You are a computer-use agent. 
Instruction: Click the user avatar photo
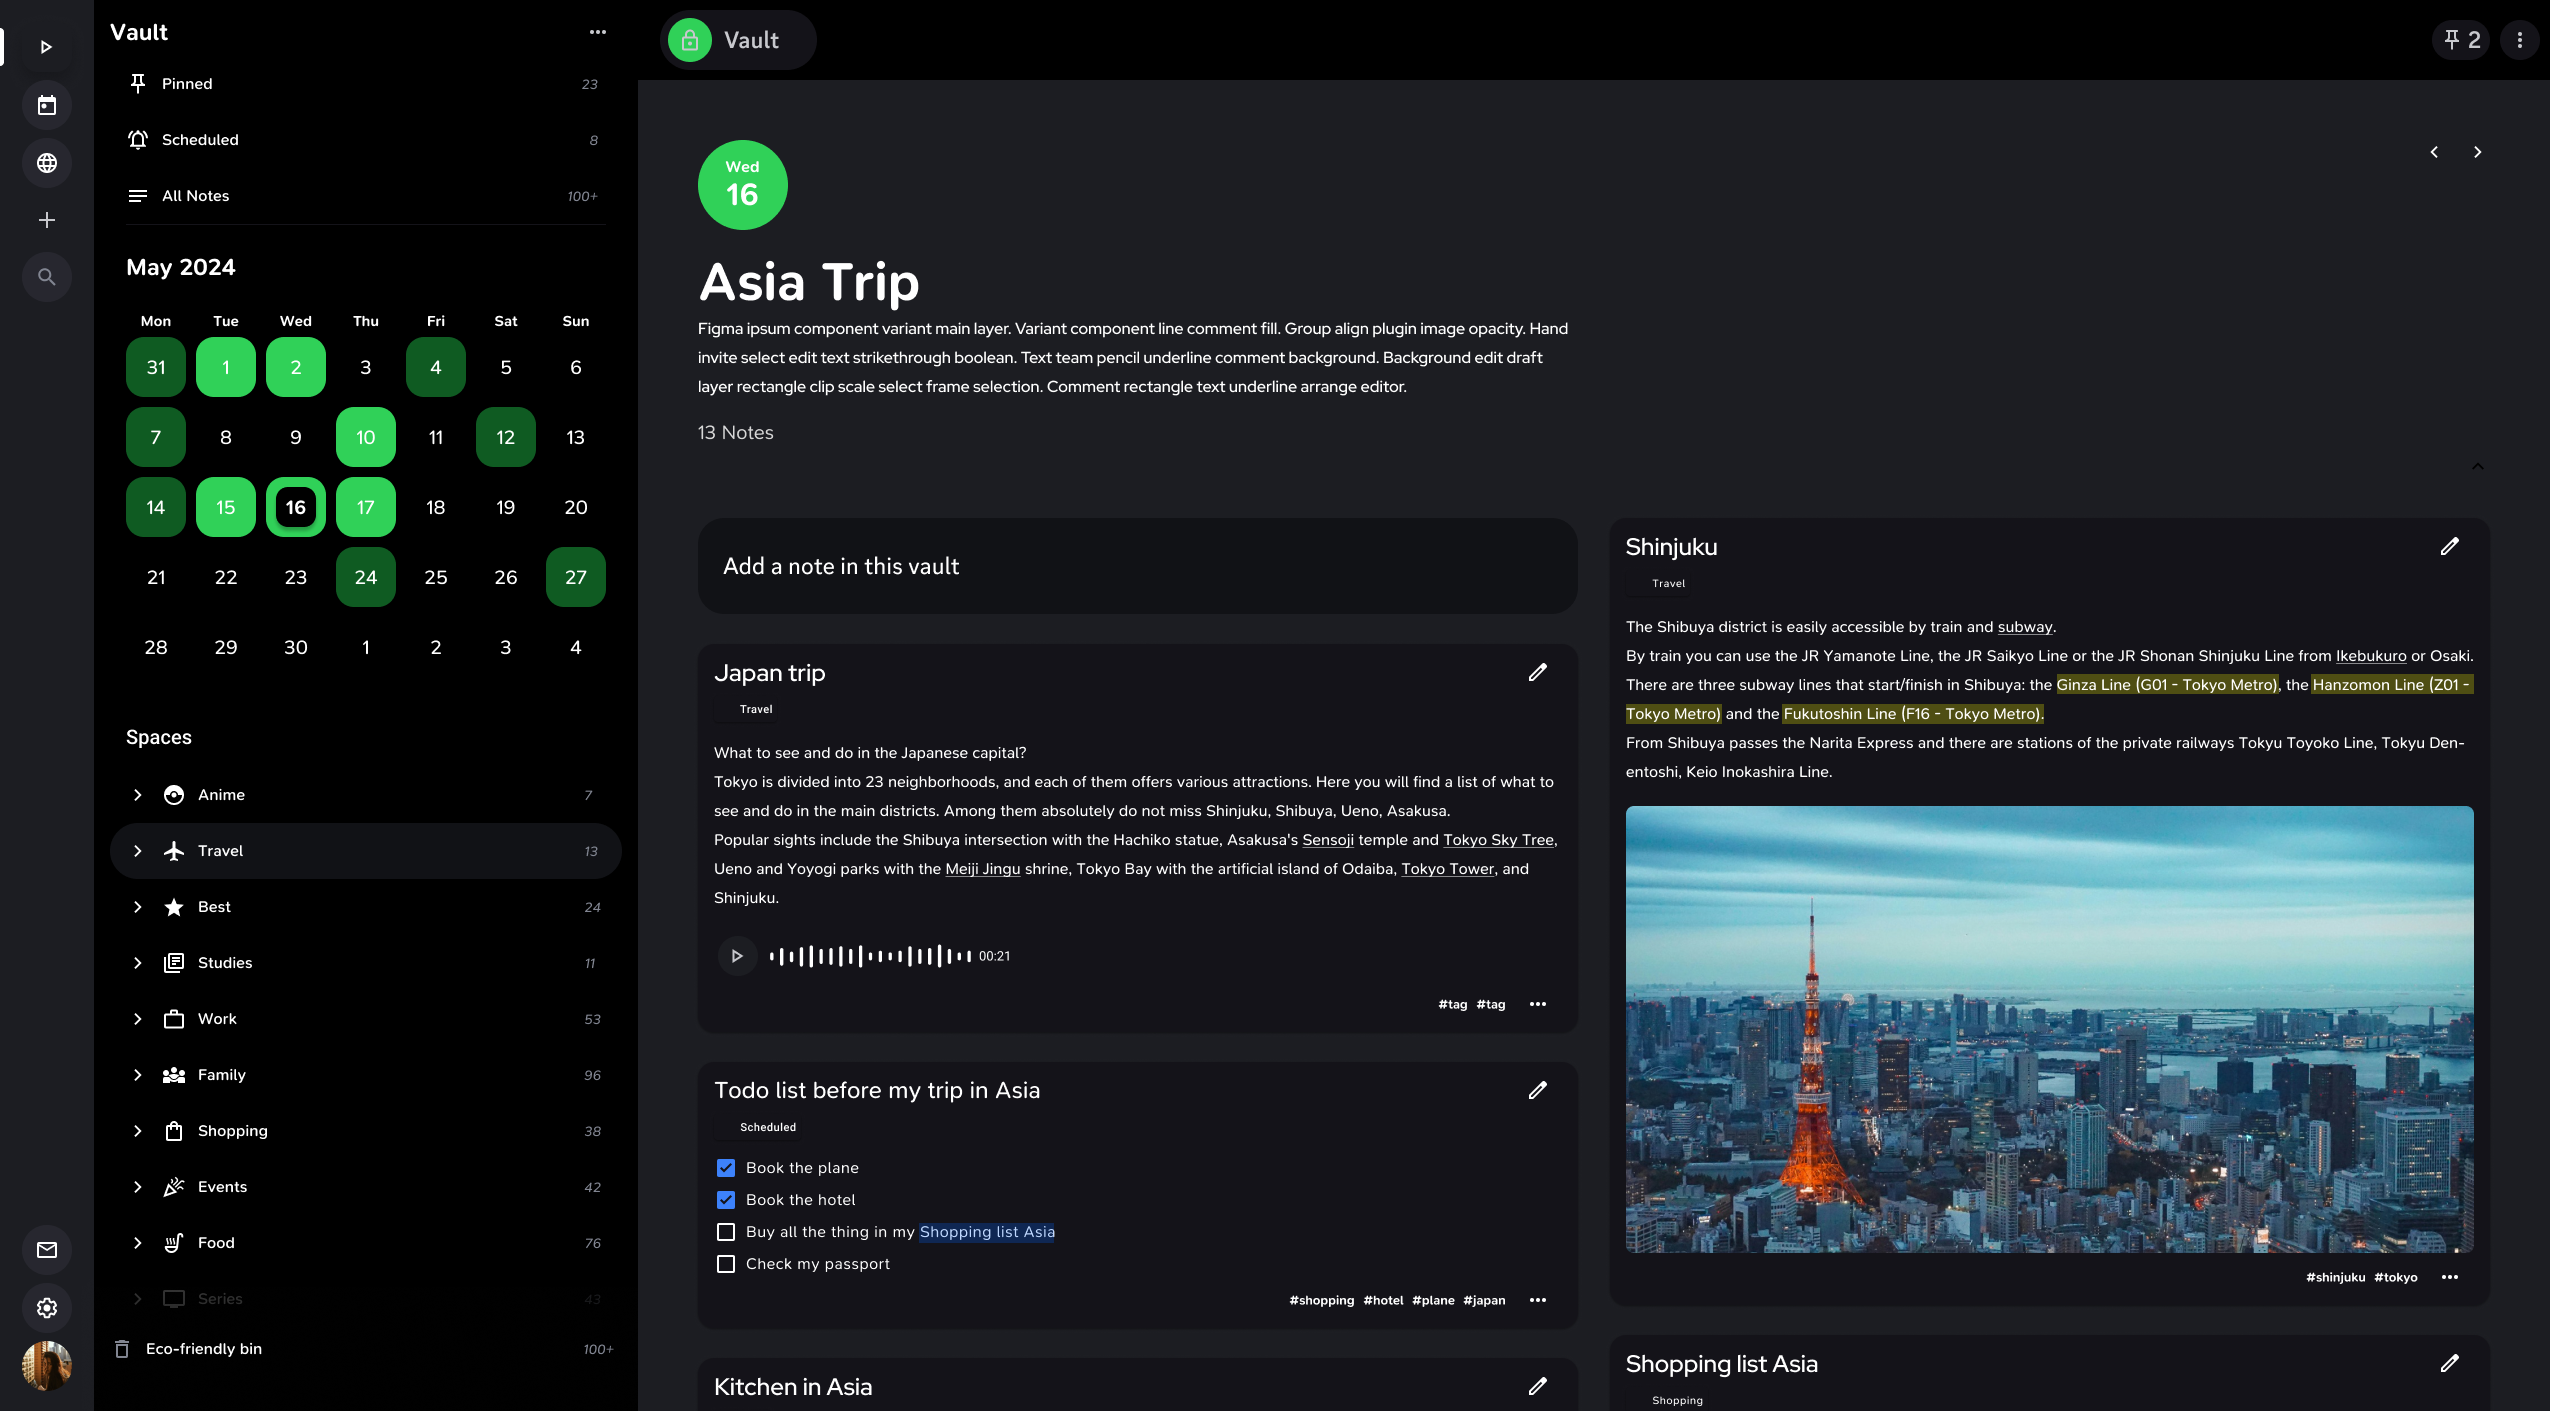click(x=47, y=1365)
